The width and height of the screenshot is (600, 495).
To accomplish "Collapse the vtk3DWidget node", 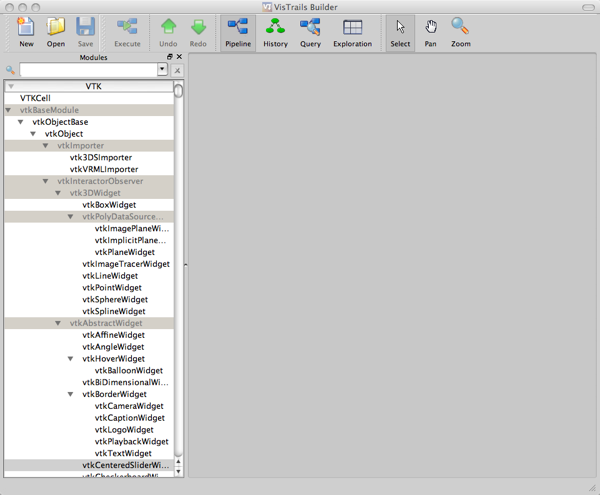I will tap(58, 193).
